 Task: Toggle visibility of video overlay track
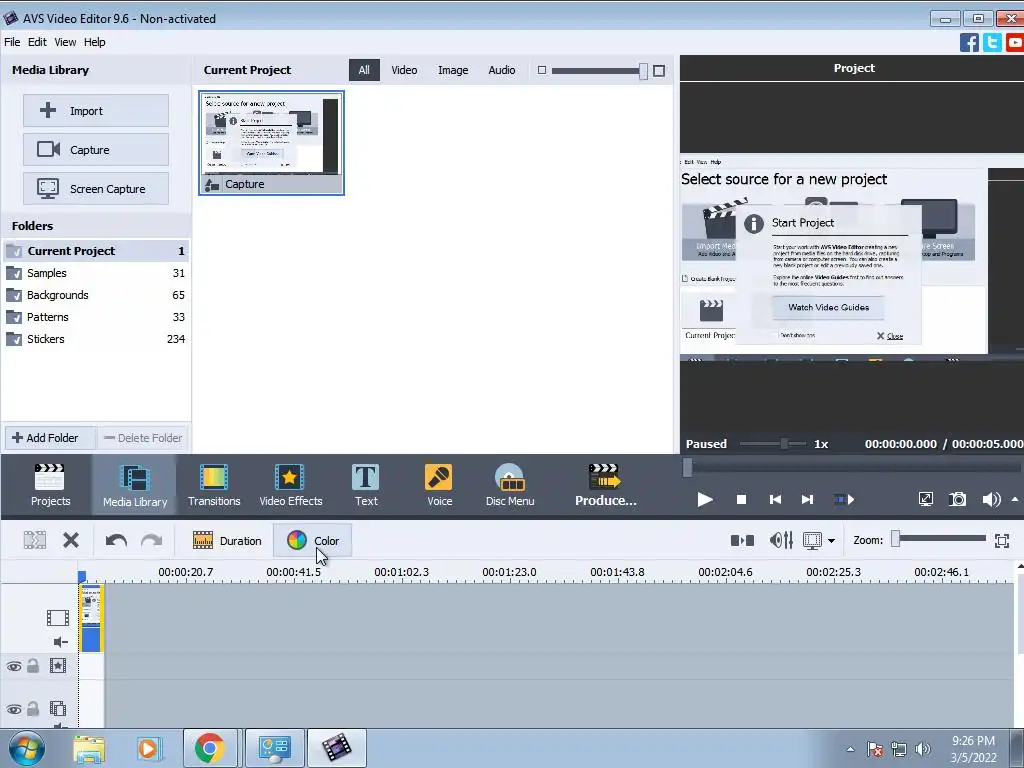[x=14, y=709]
